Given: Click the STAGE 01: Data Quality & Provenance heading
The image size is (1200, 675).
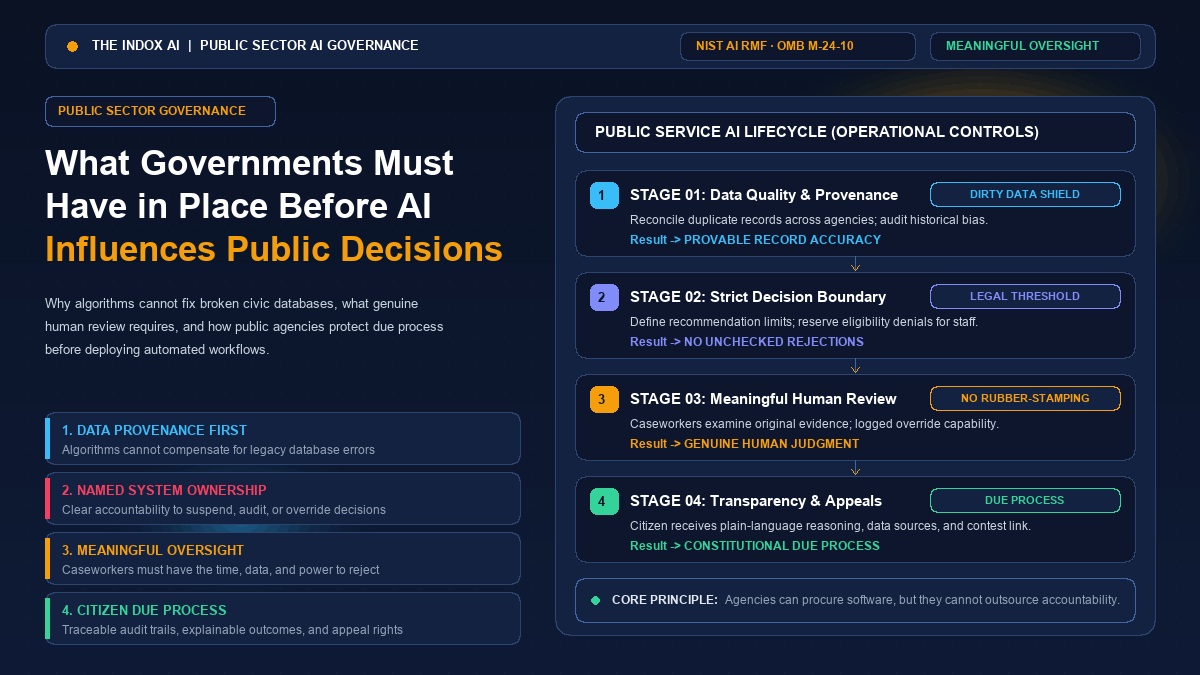Looking at the screenshot, I should (763, 195).
